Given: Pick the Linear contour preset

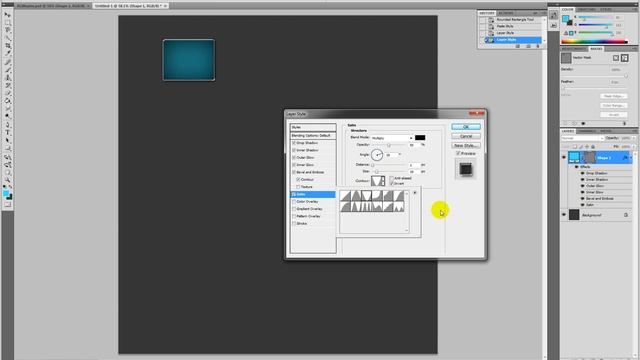Looking at the screenshot, I should point(345,196).
